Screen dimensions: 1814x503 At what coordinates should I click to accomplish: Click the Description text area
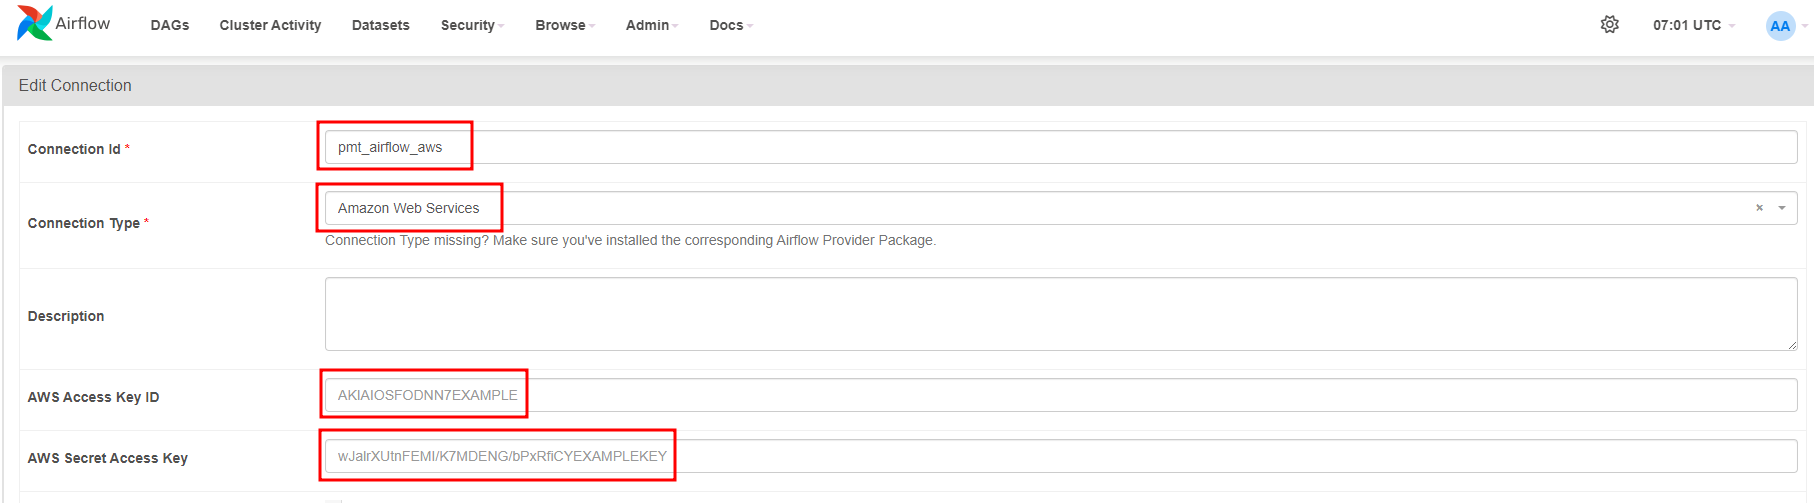click(1061, 314)
